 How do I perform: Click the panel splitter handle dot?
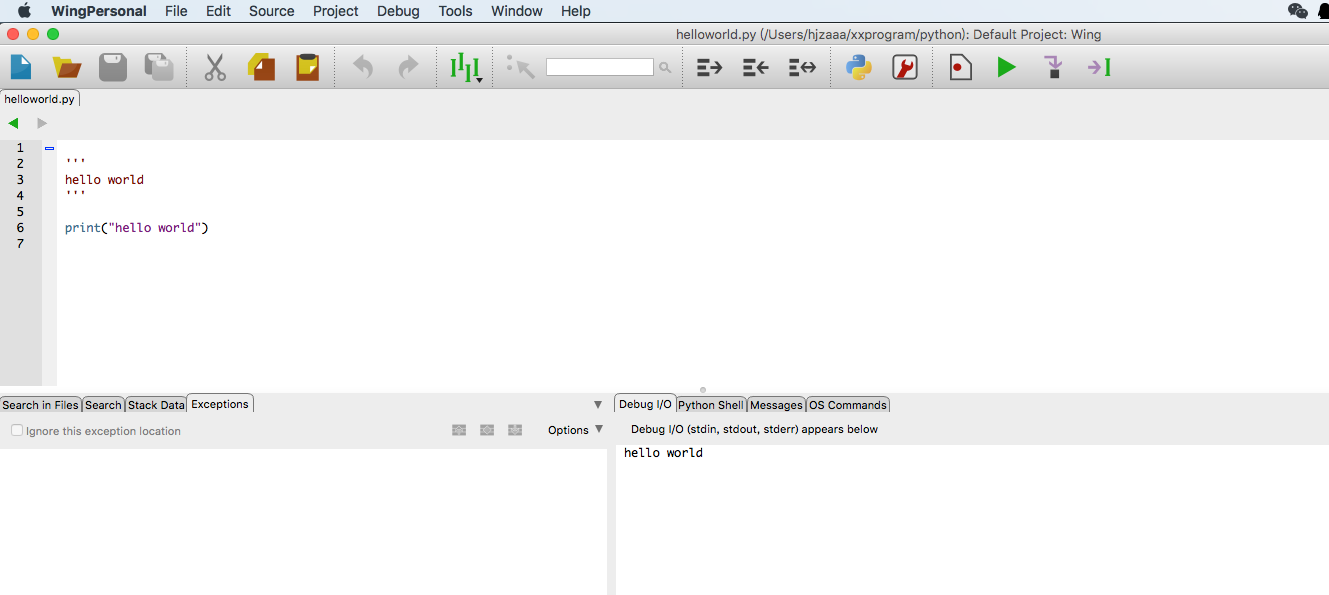pyautogui.click(x=703, y=390)
